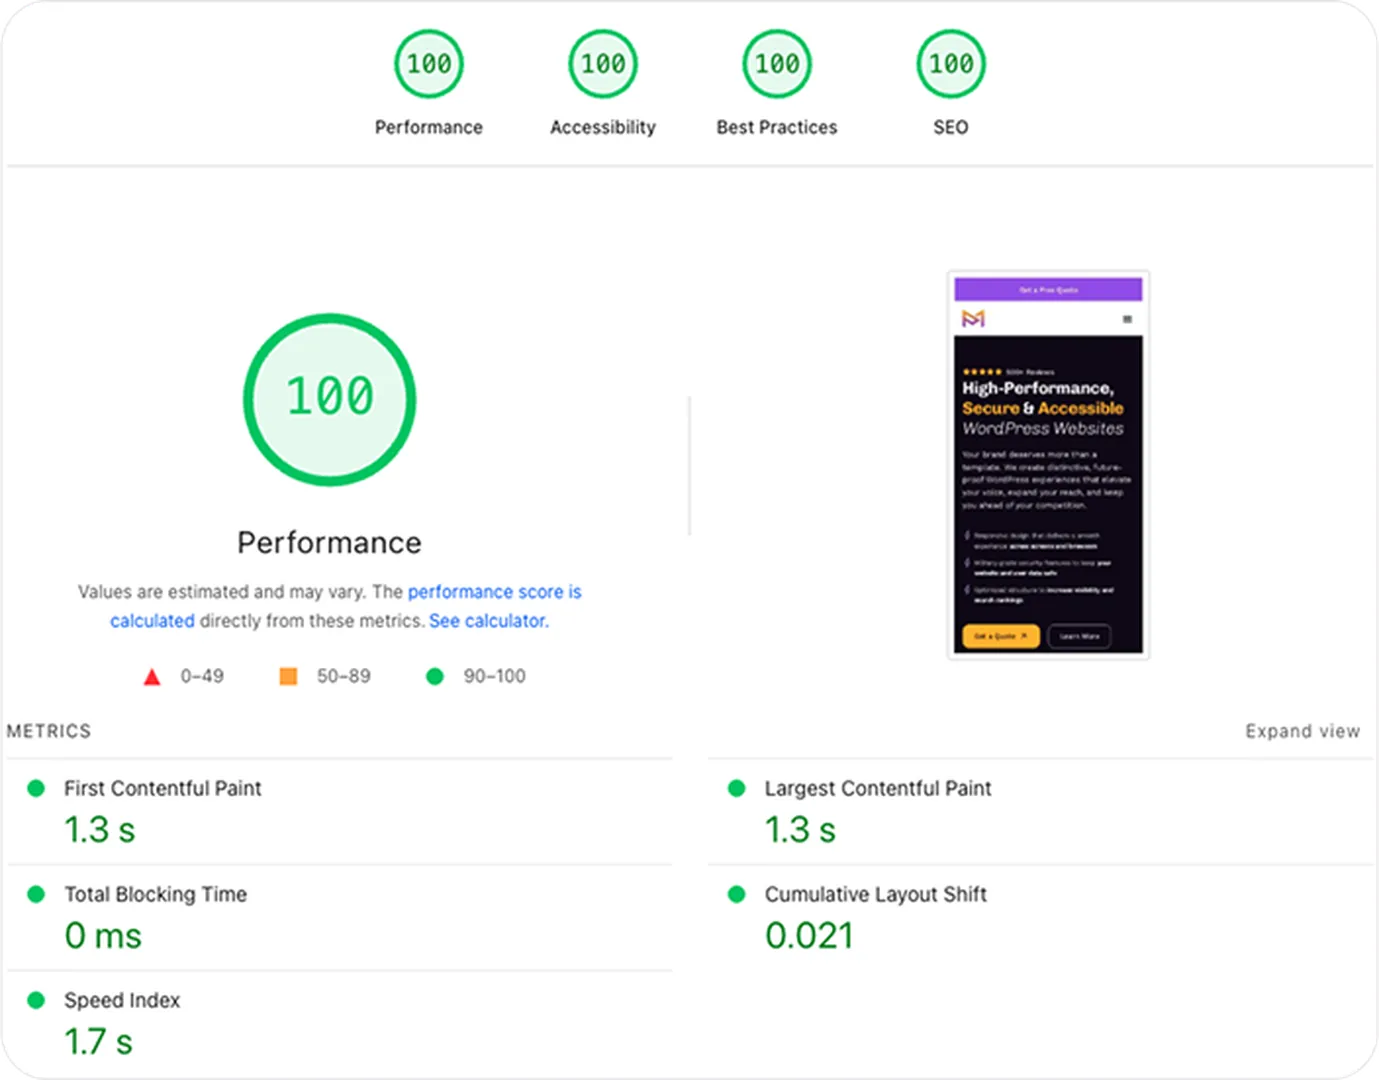Click Expand view to expand all metrics
The width and height of the screenshot is (1379, 1080).
click(1302, 731)
